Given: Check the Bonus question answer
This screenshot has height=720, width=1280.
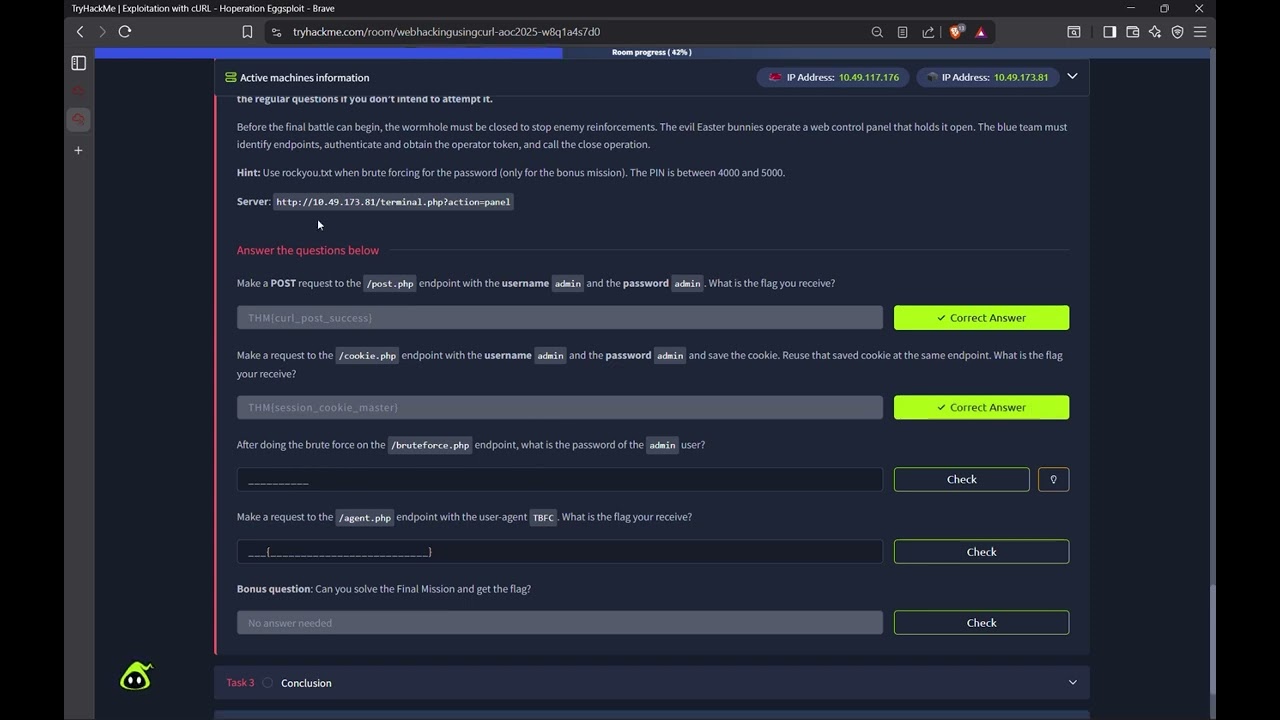Looking at the screenshot, I should (x=981, y=623).
